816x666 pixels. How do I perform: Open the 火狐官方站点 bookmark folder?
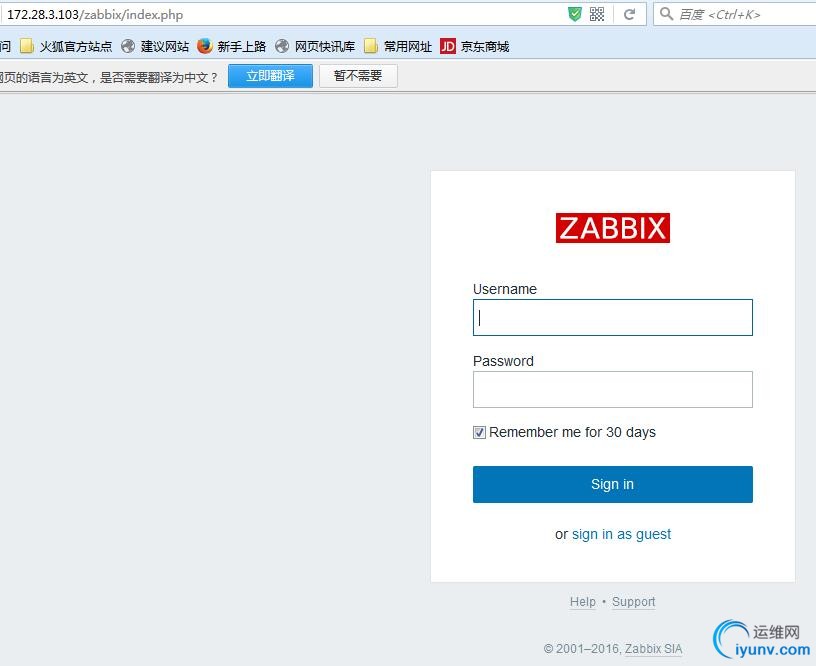coord(66,46)
